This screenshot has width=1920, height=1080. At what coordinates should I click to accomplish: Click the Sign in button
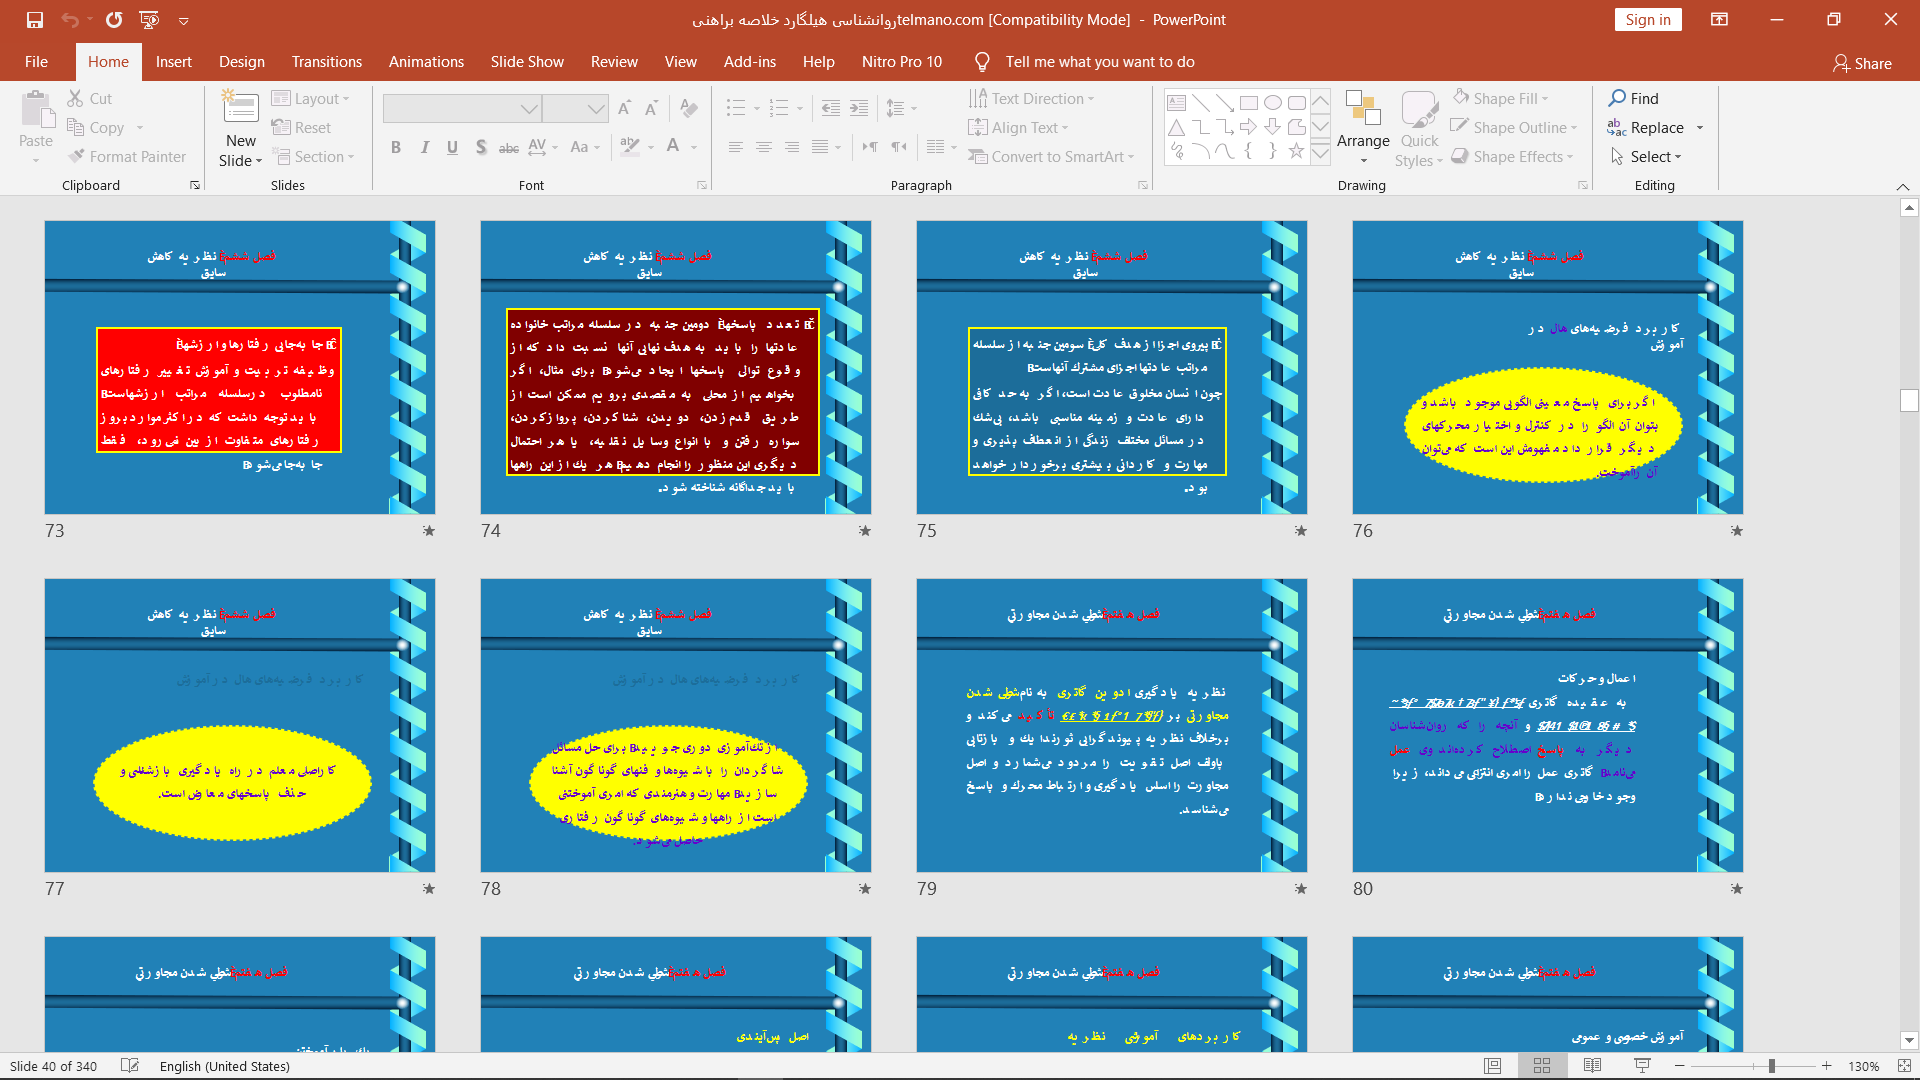(x=1648, y=20)
